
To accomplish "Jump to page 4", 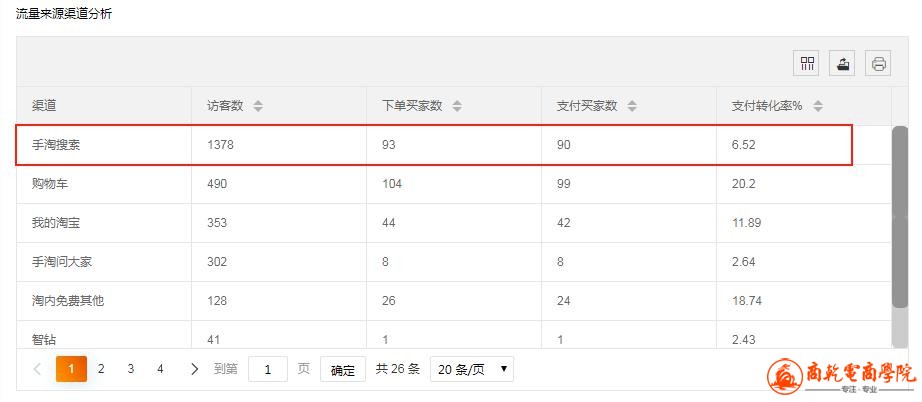I will click(160, 369).
